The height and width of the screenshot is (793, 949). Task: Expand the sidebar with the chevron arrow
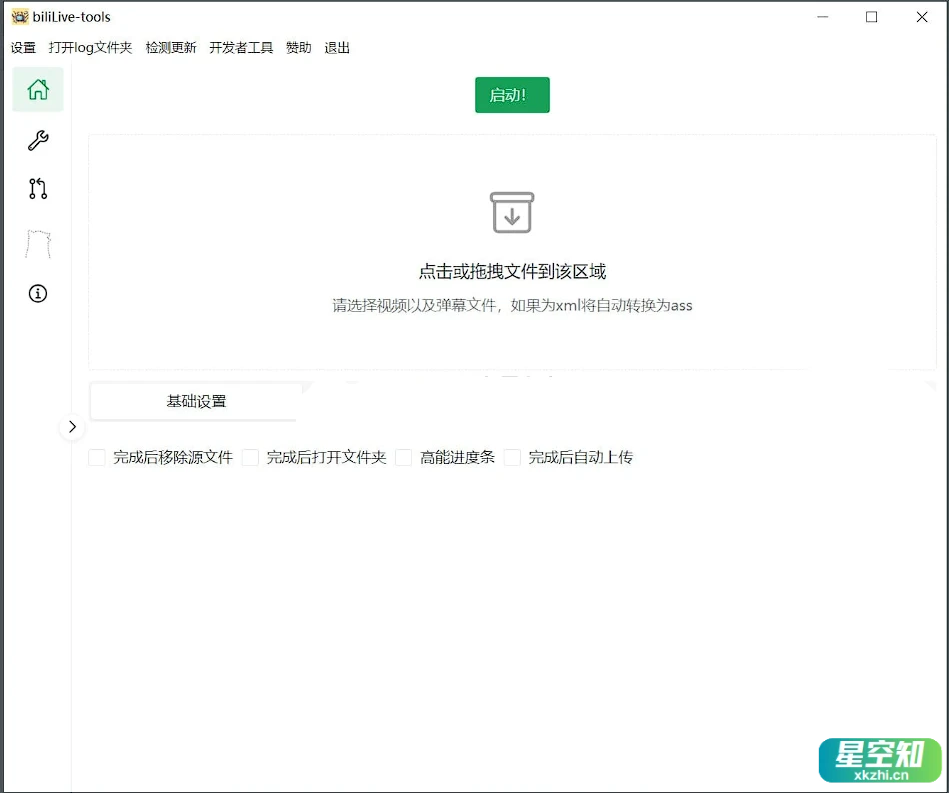(72, 427)
